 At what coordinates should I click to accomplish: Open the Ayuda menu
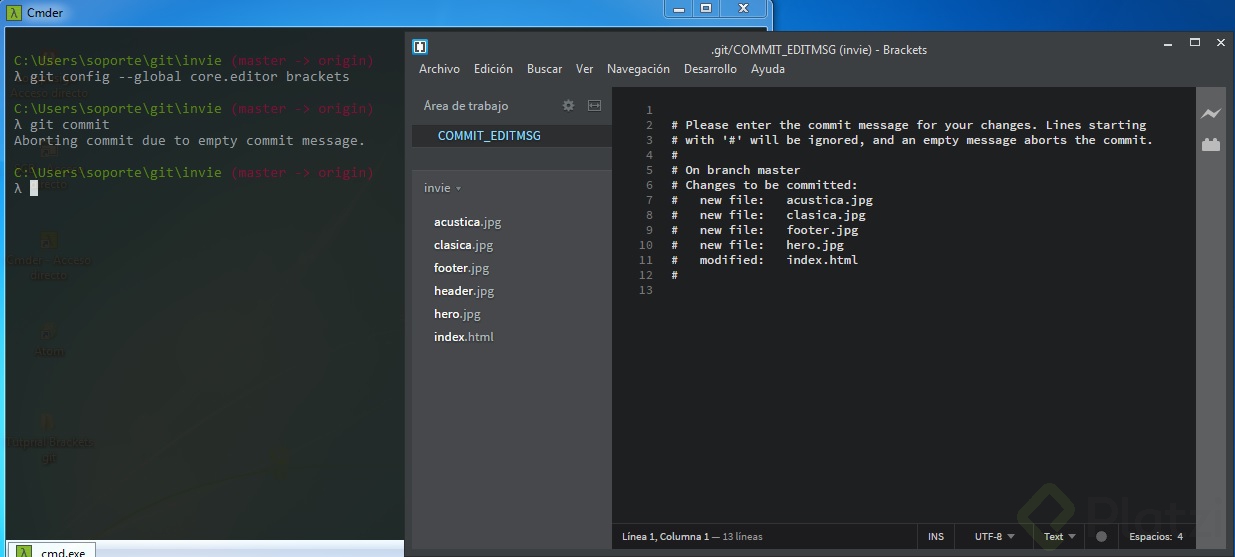point(767,69)
